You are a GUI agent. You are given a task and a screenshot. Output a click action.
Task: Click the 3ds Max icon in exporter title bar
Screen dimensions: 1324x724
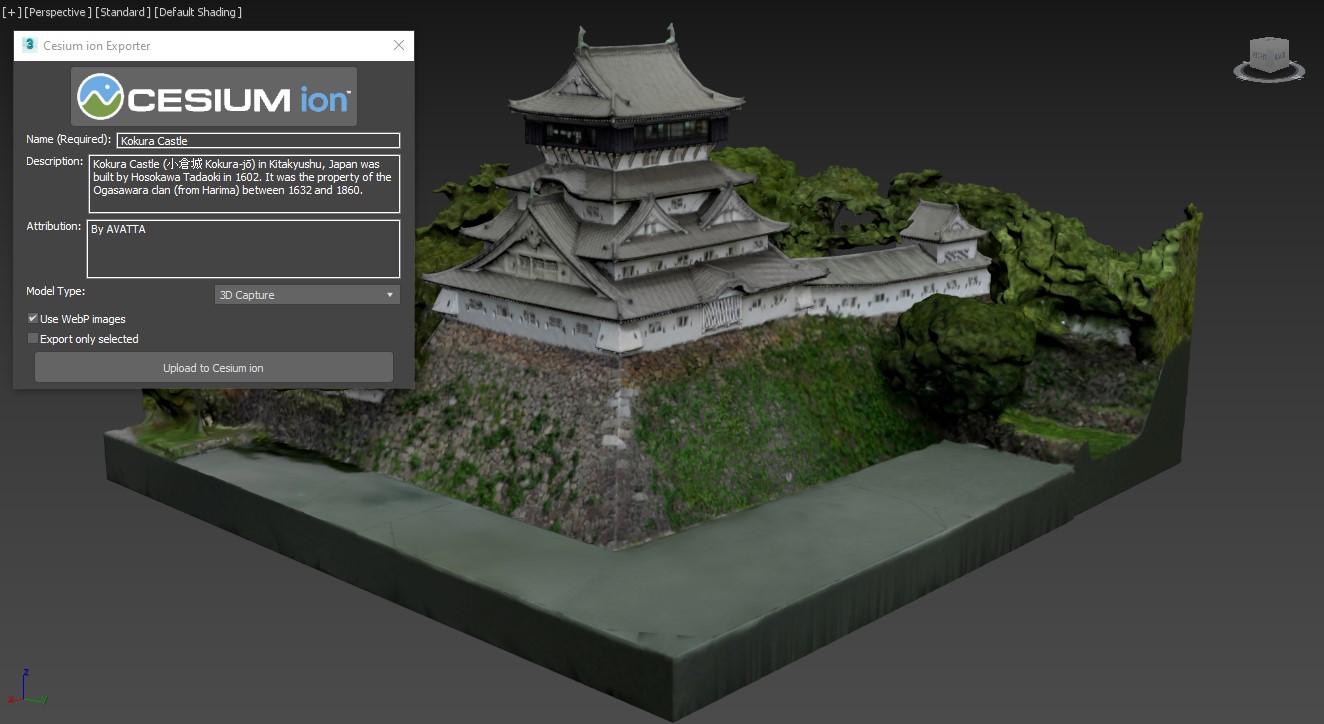29,45
